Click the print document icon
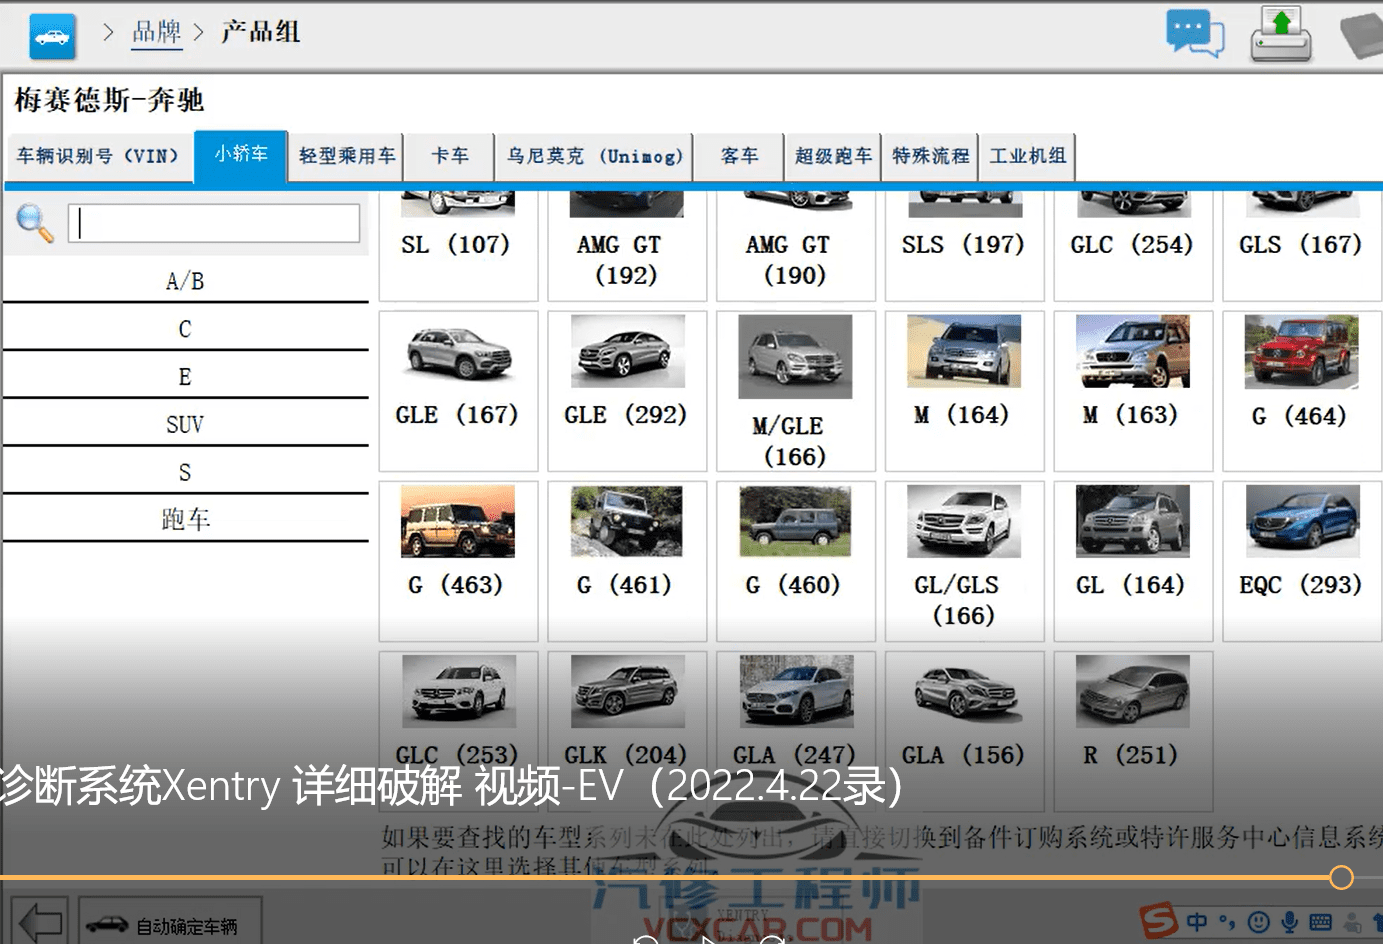The image size is (1383, 944). [x=1281, y=33]
